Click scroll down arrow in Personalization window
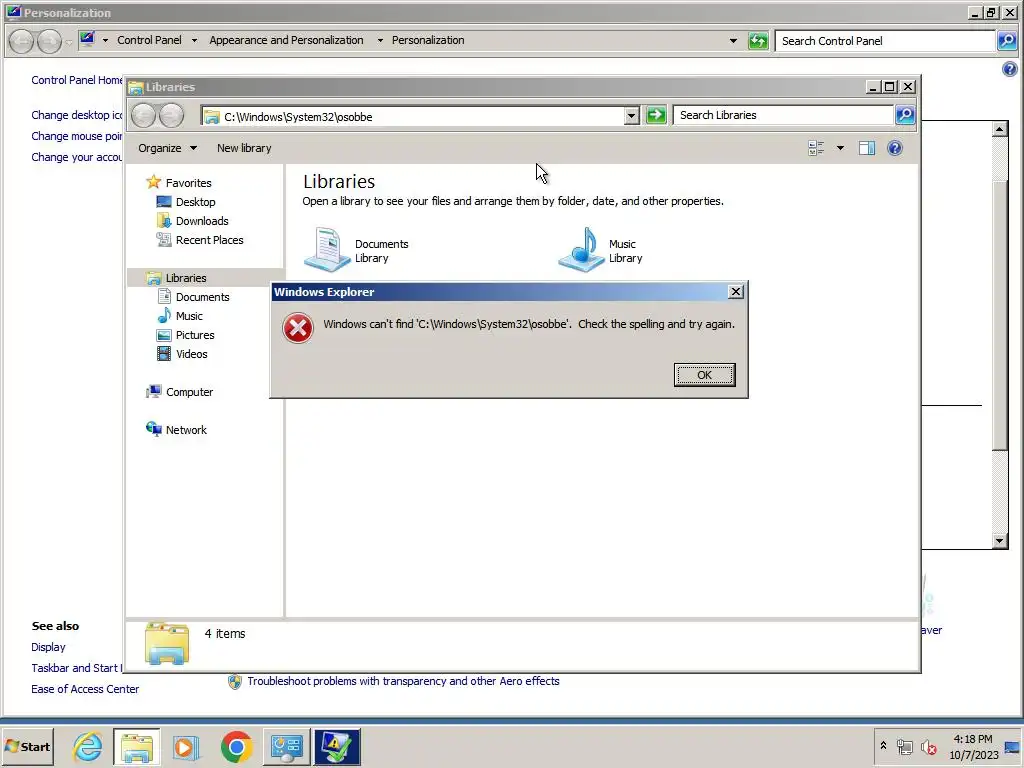 999,541
